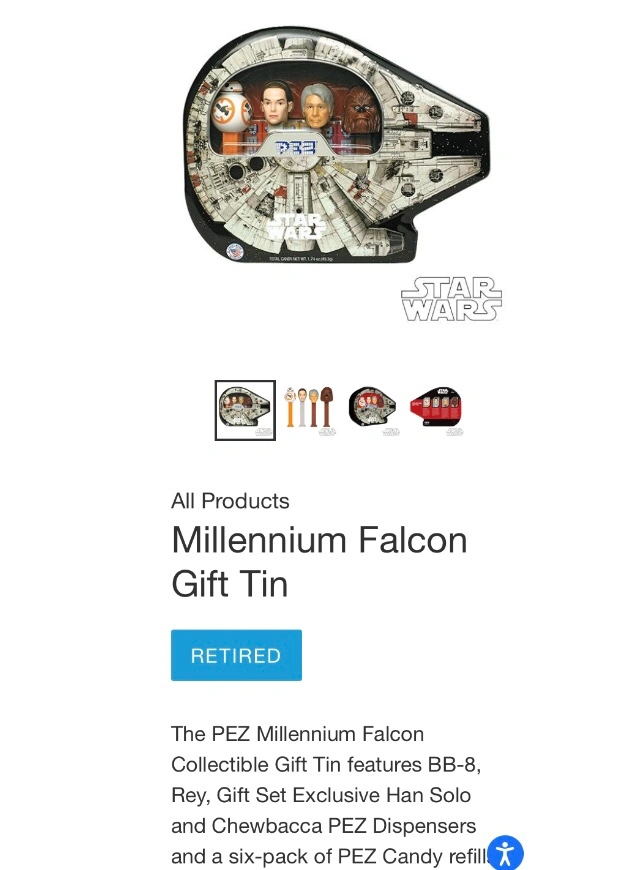Click the PEZ logo on the tin
The height and width of the screenshot is (870, 620).
click(x=296, y=148)
